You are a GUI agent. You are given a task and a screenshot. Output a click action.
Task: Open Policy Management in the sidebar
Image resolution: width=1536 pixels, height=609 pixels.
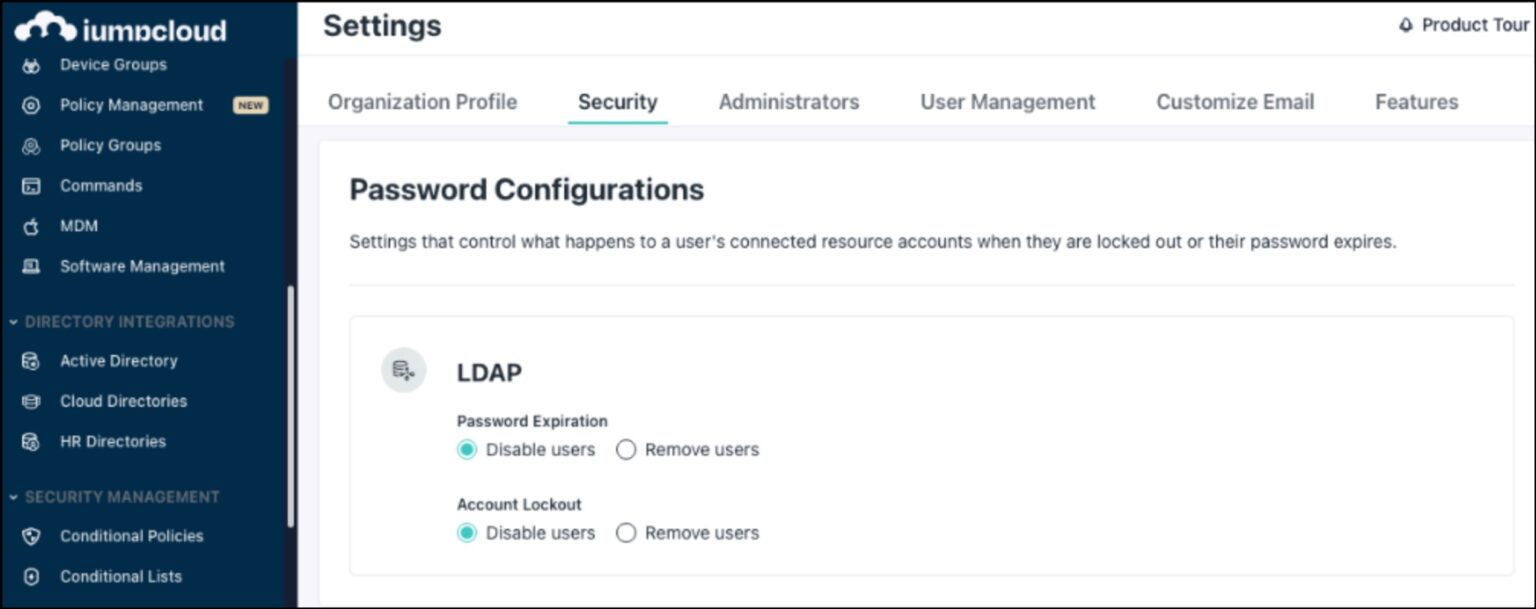(131, 104)
